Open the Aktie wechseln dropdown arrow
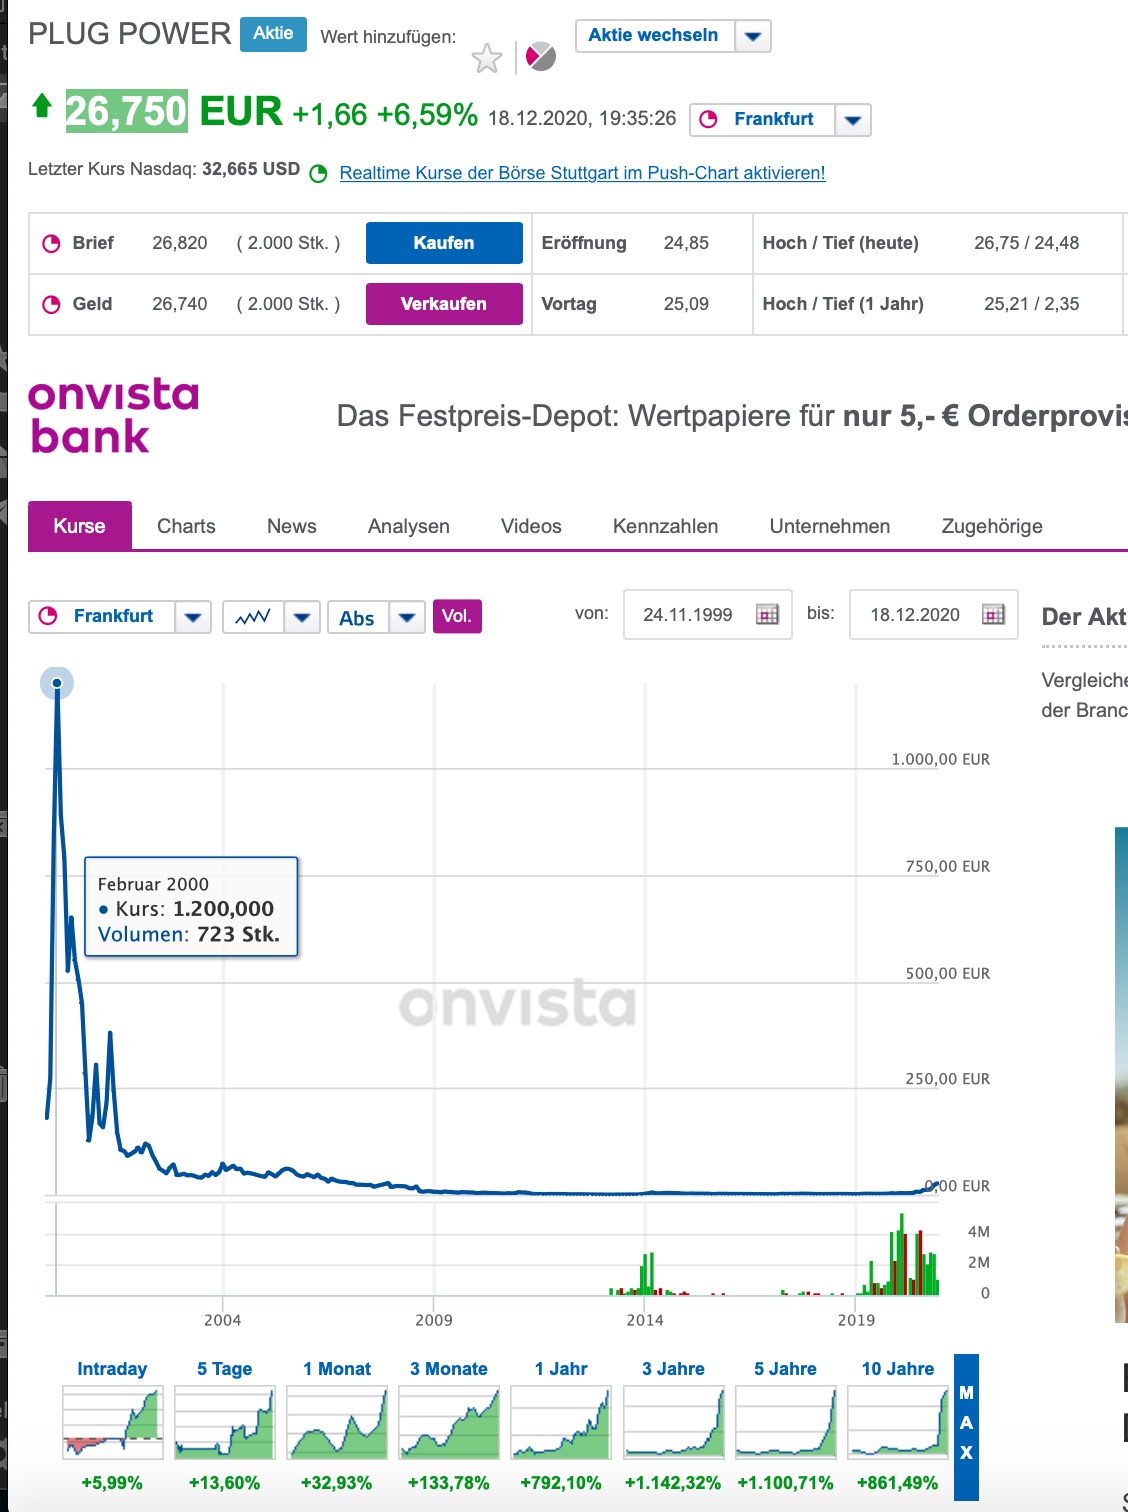Viewport: 1128px width, 1512px height. tap(753, 36)
